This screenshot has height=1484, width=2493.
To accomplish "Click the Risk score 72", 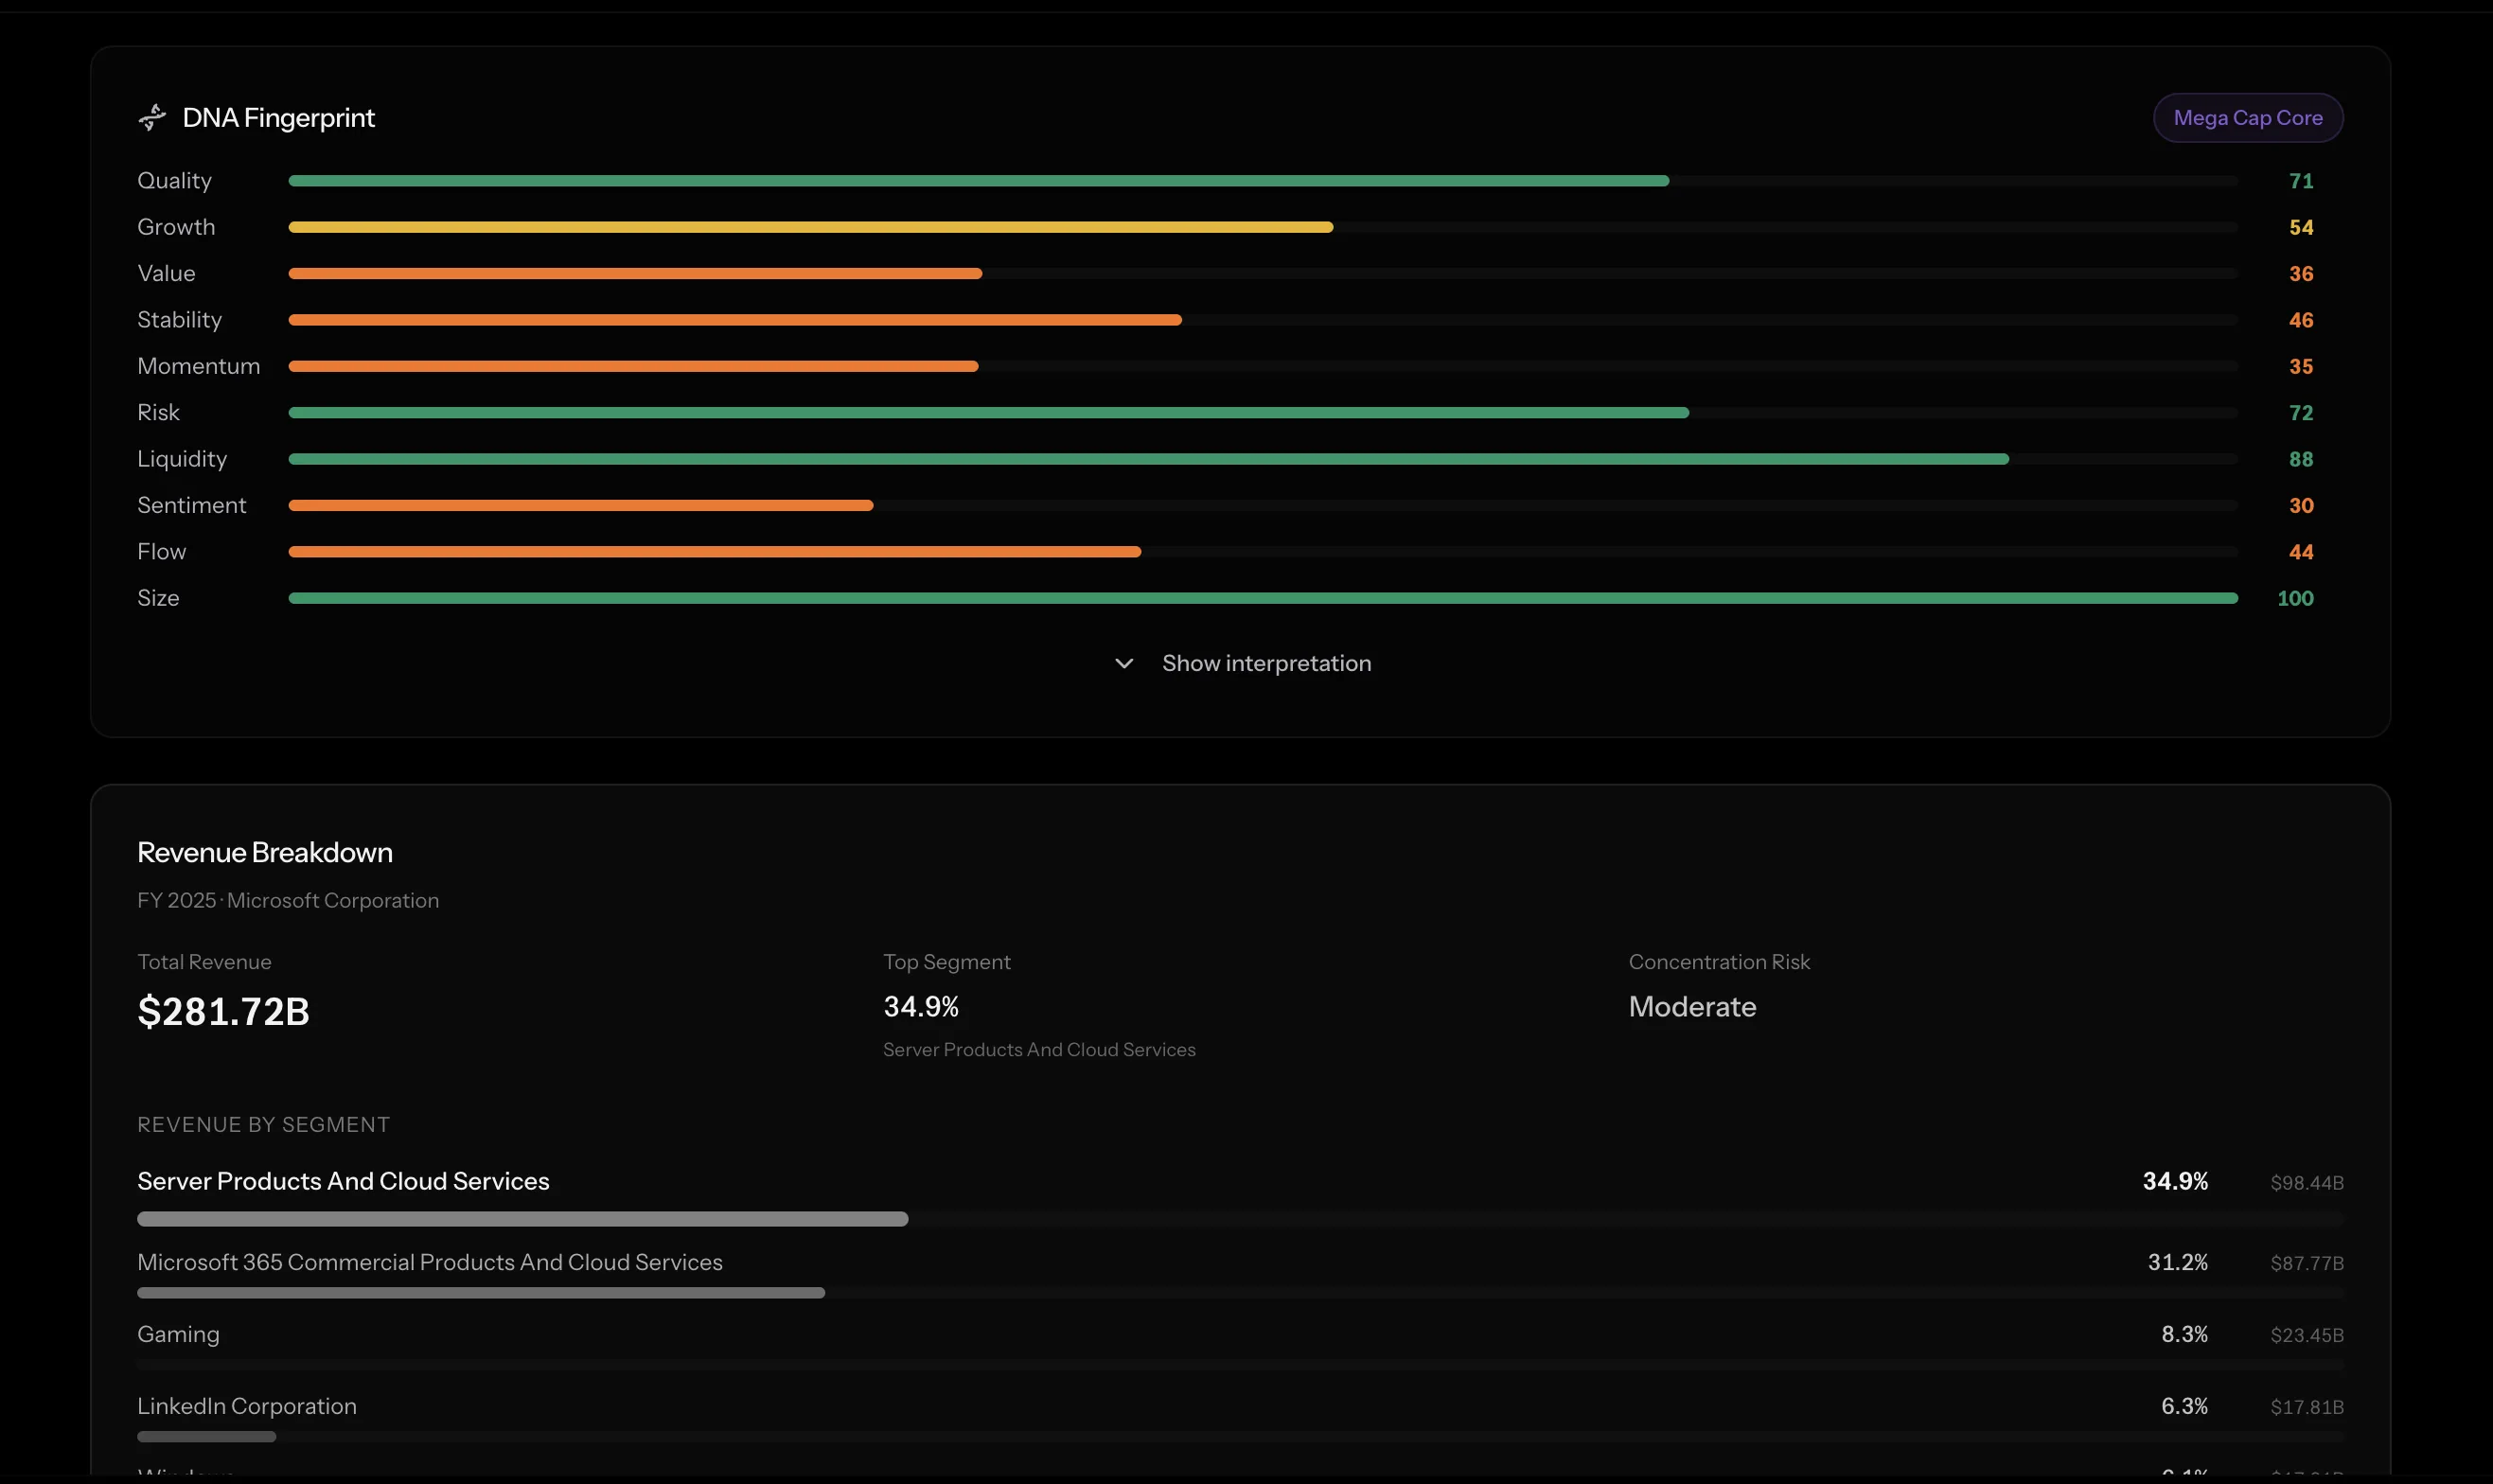I will pyautogui.click(x=2299, y=412).
